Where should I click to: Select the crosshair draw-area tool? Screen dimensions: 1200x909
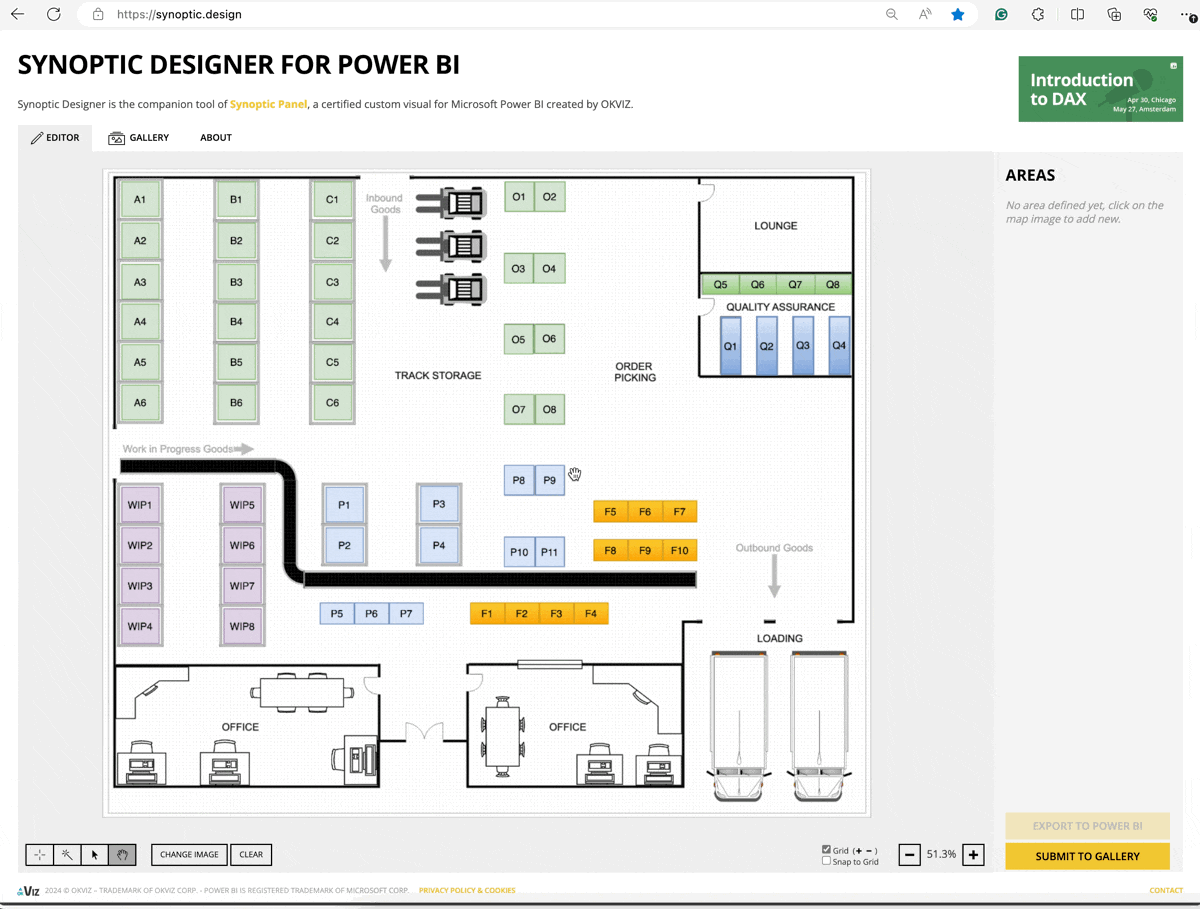[39, 855]
